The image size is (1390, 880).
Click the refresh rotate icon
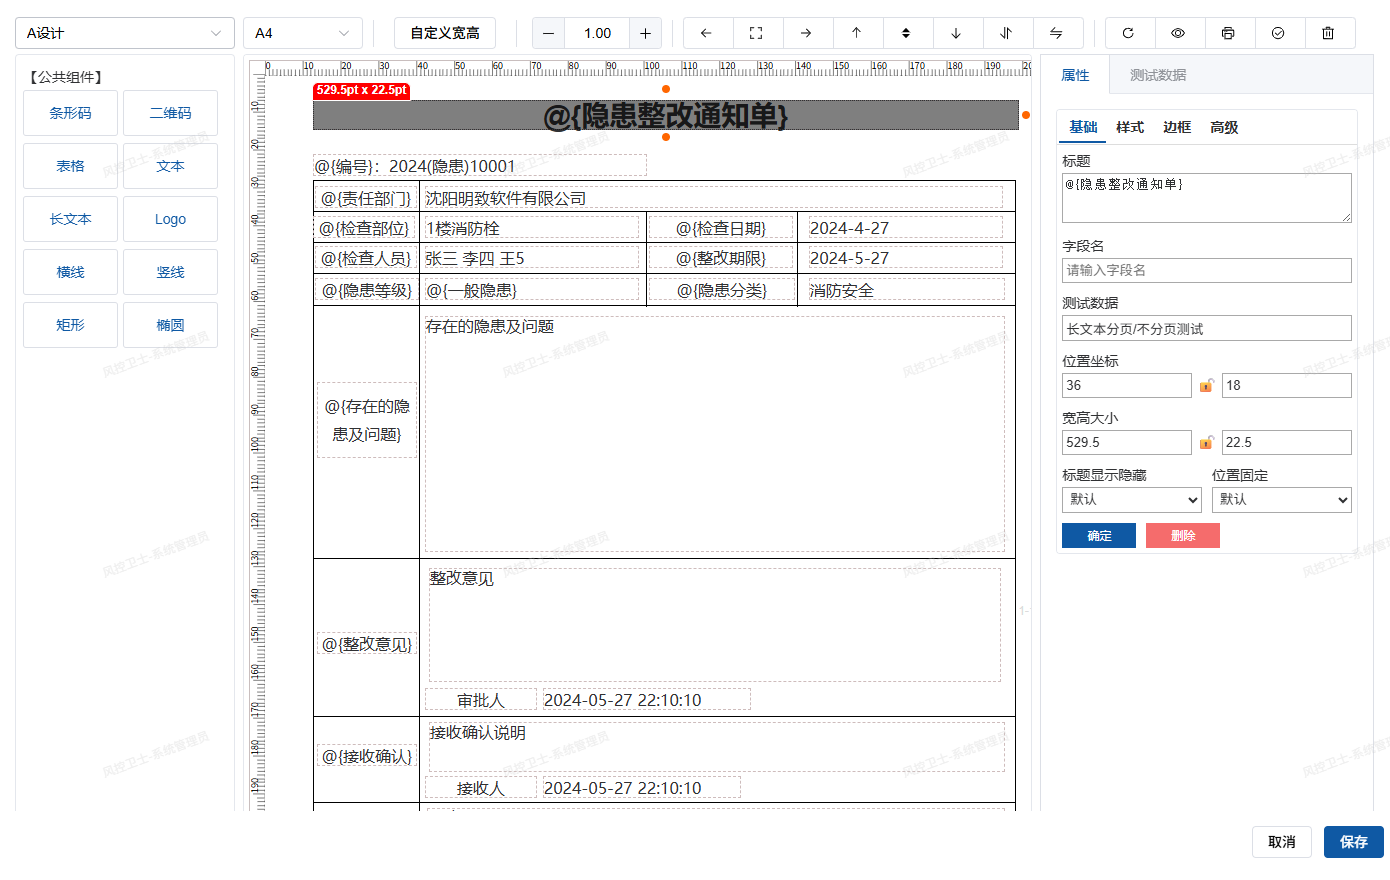coord(1128,33)
